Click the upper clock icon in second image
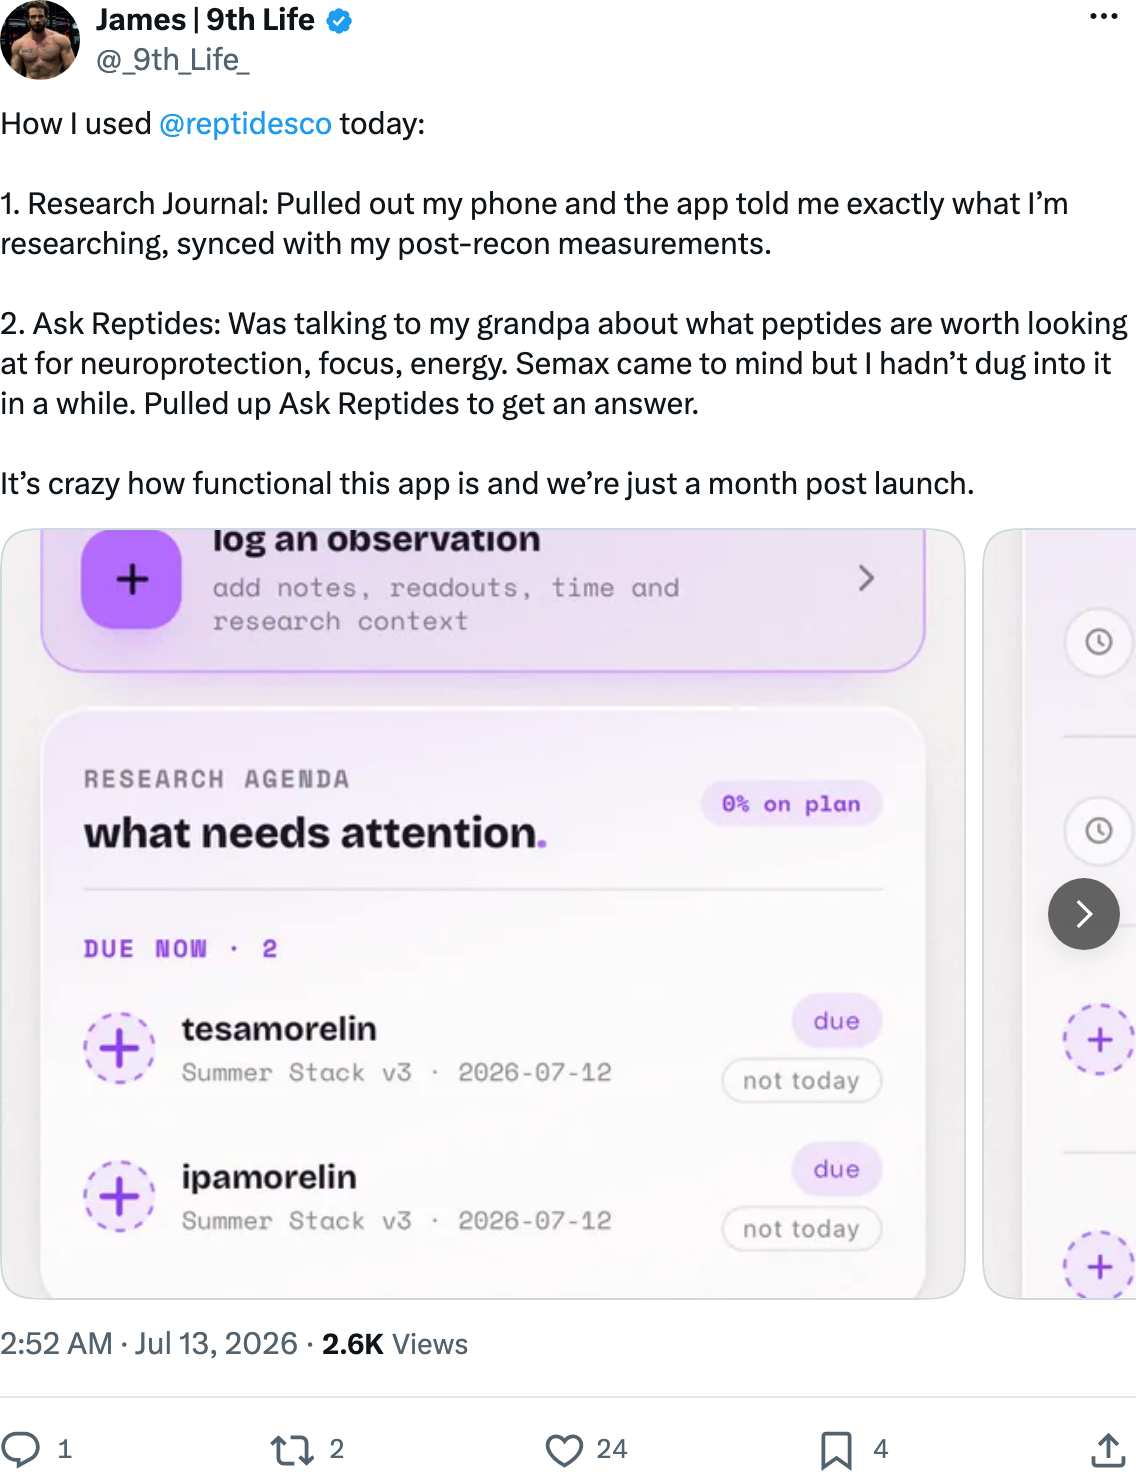 (x=1099, y=642)
